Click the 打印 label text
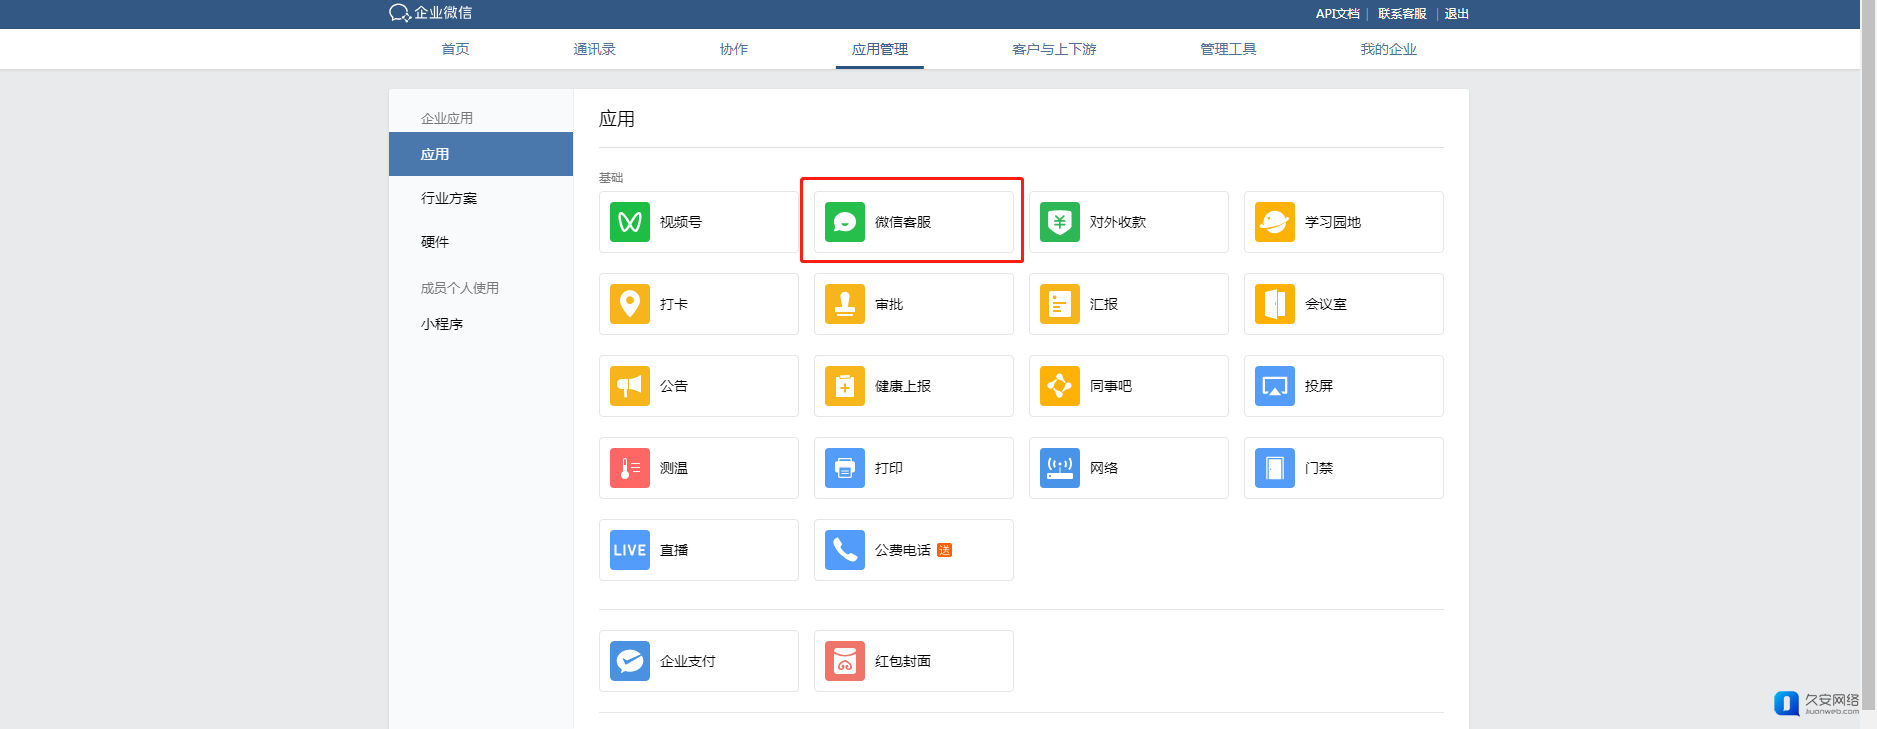Image resolution: width=1877 pixels, height=729 pixels. pyautogui.click(x=889, y=468)
